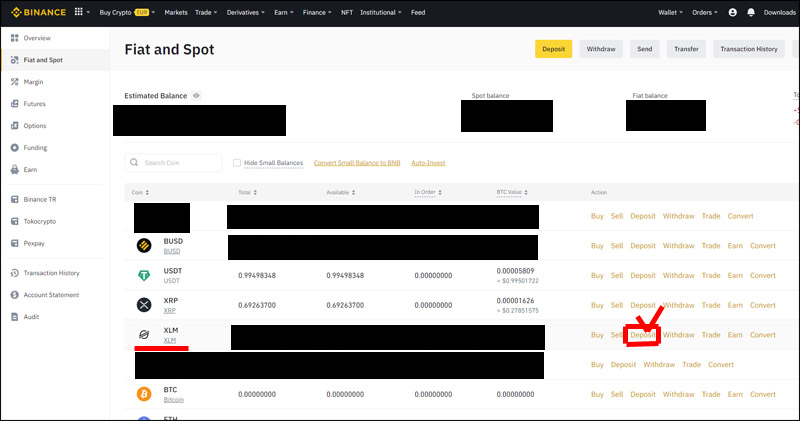Click the Margin sidebar icon
Screen dimensions: 800x421
point(14,82)
